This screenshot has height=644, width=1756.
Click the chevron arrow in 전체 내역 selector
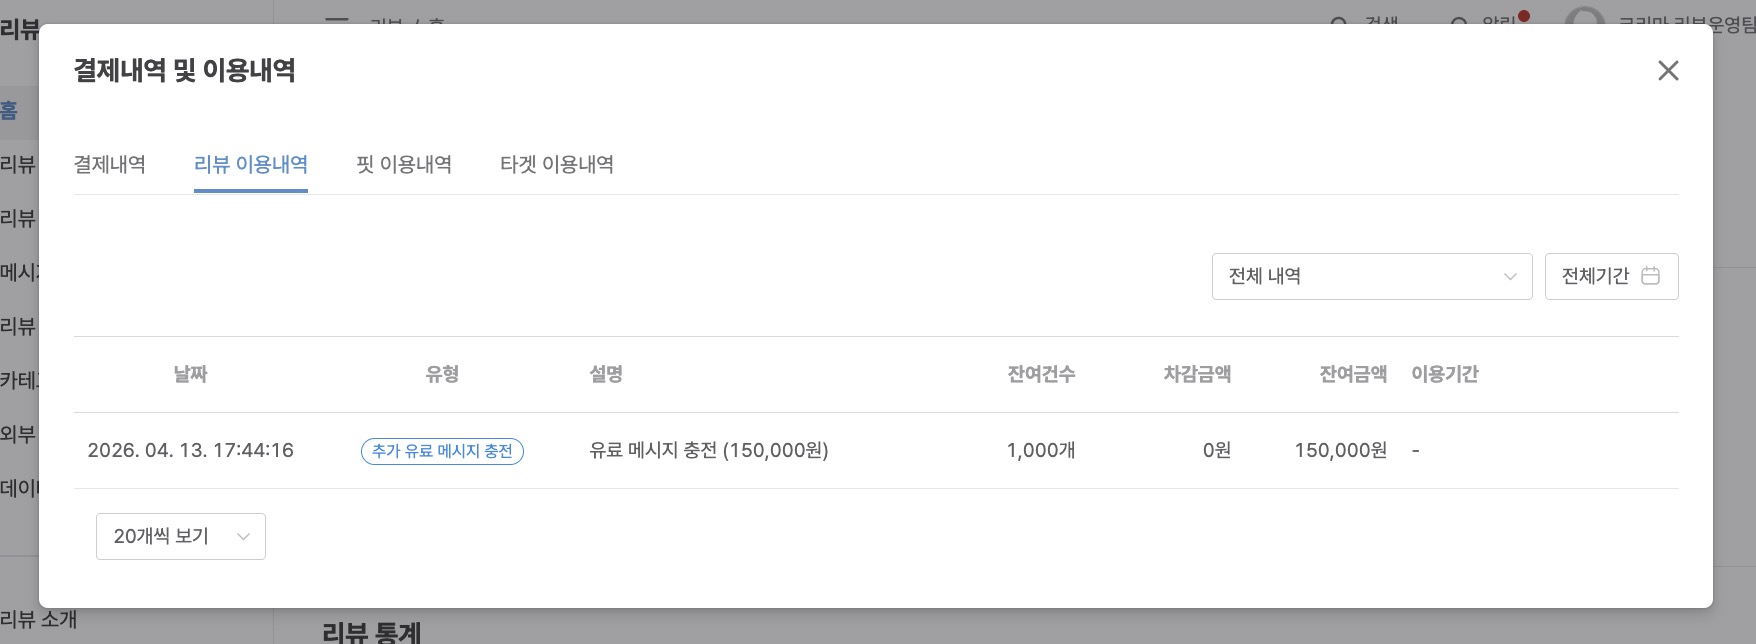1510,277
